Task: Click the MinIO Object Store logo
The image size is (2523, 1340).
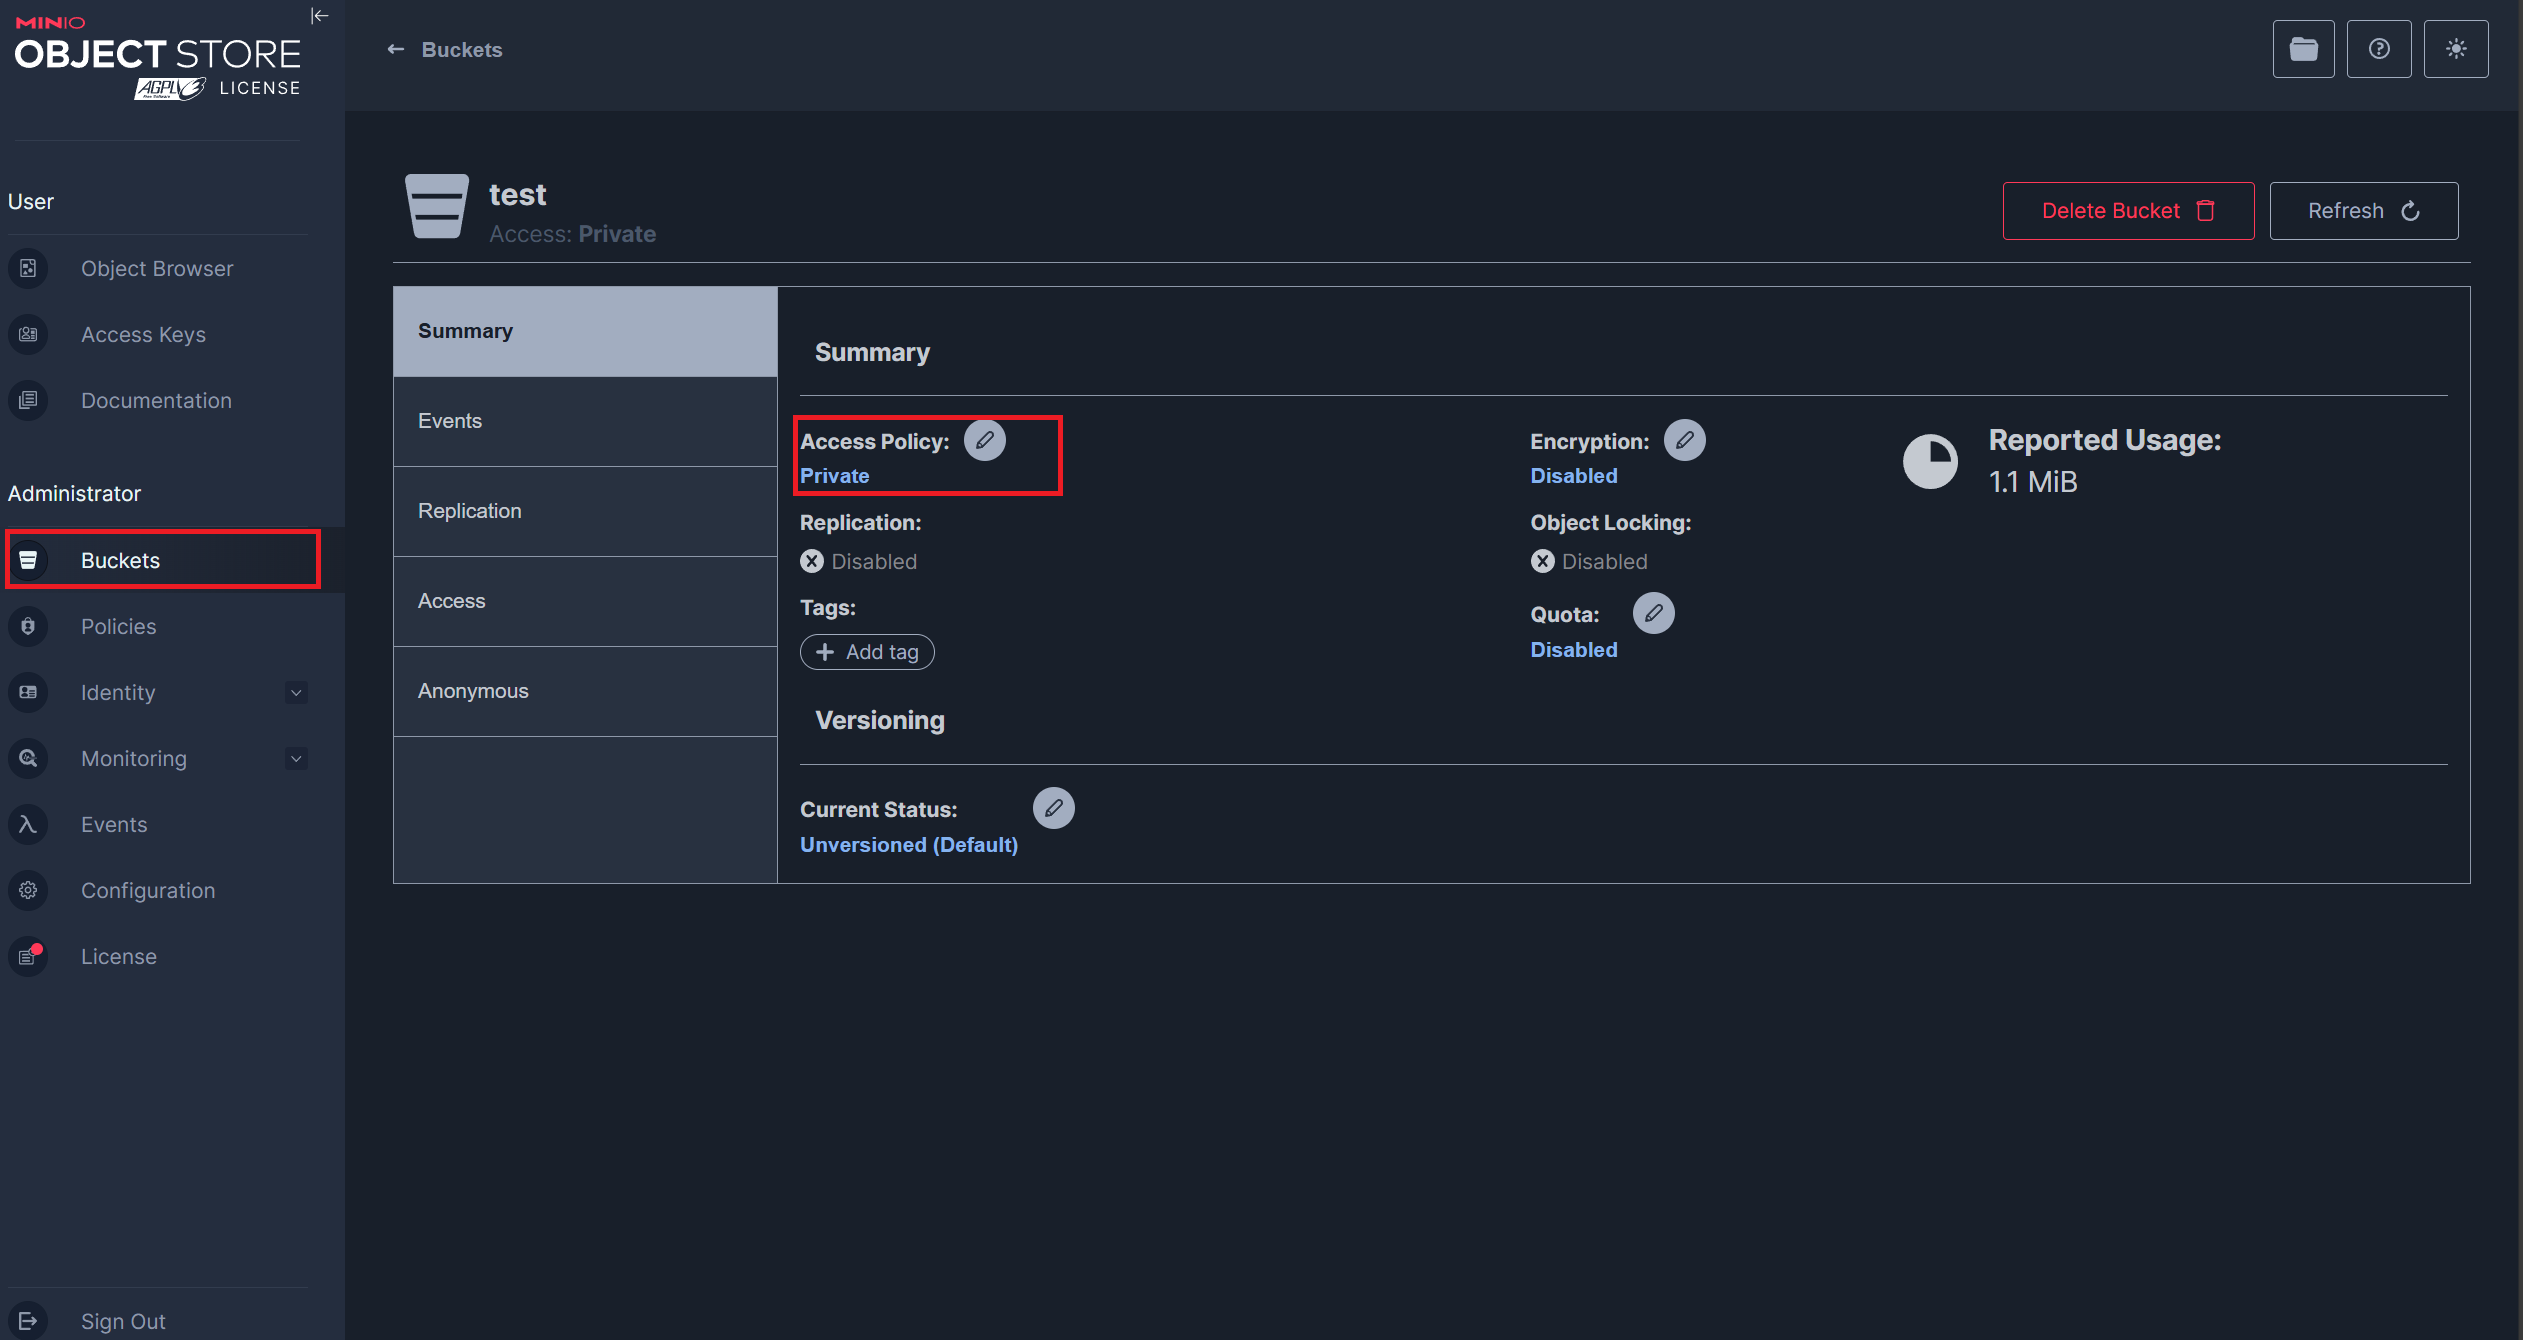Action: click(158, 58)
